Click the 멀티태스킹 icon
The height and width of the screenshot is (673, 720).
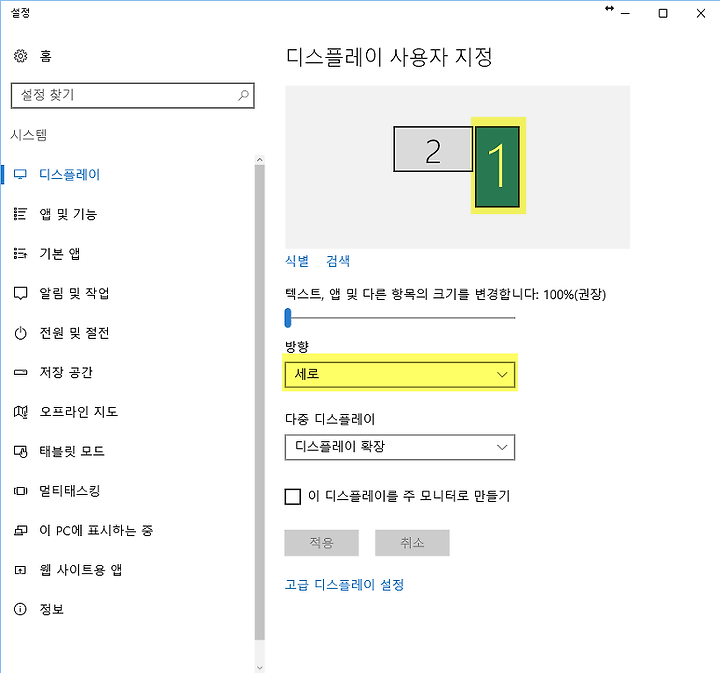click(x=20, y=491)
